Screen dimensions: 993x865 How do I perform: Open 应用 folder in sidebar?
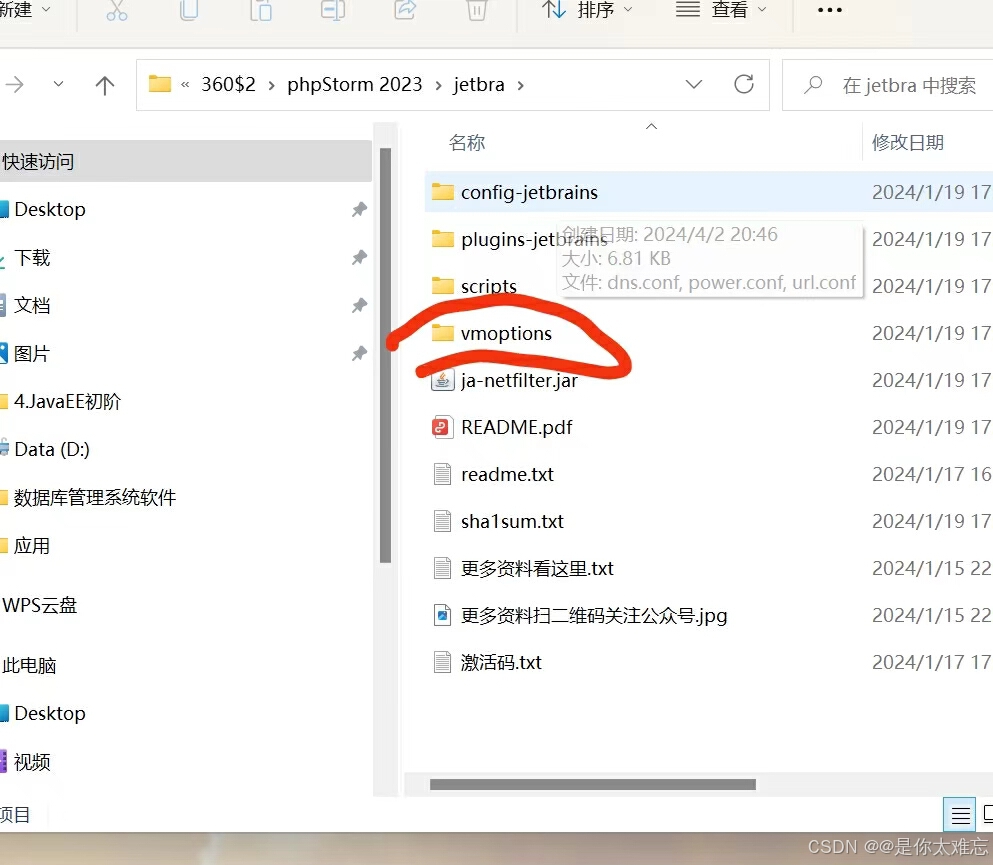tap(32, 546)
